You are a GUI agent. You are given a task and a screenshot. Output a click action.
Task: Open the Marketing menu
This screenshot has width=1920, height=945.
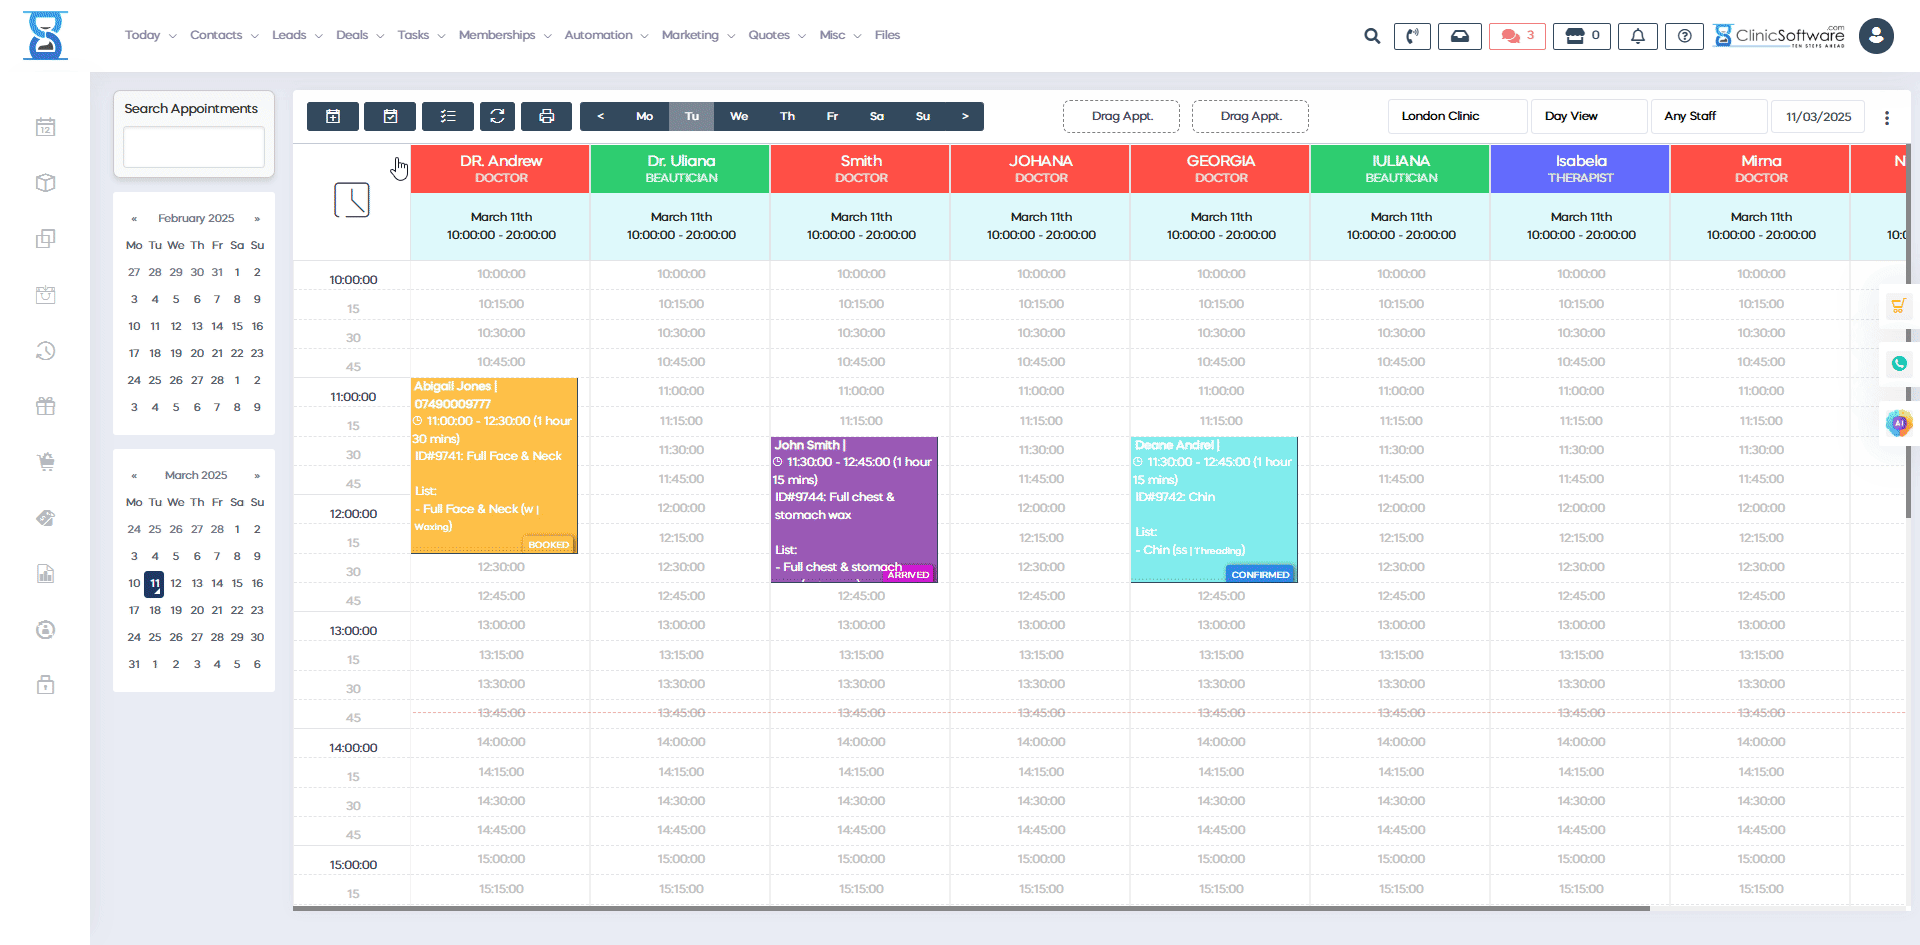tap(691, 35)
